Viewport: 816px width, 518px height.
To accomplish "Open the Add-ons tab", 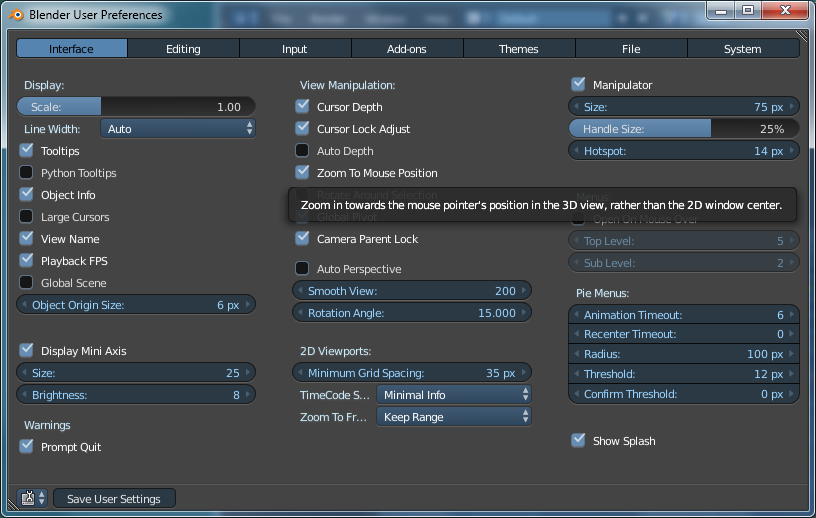I will (407, 49).
